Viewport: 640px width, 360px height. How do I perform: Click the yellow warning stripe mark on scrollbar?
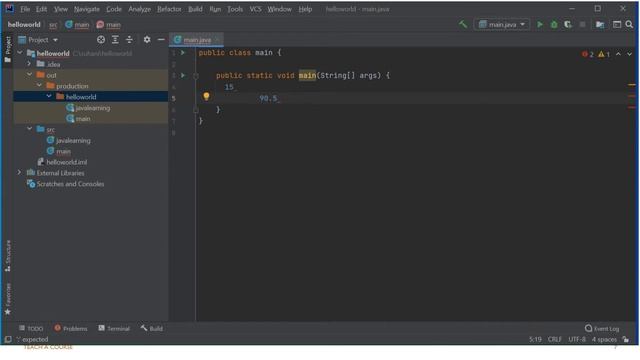(632, 85)
